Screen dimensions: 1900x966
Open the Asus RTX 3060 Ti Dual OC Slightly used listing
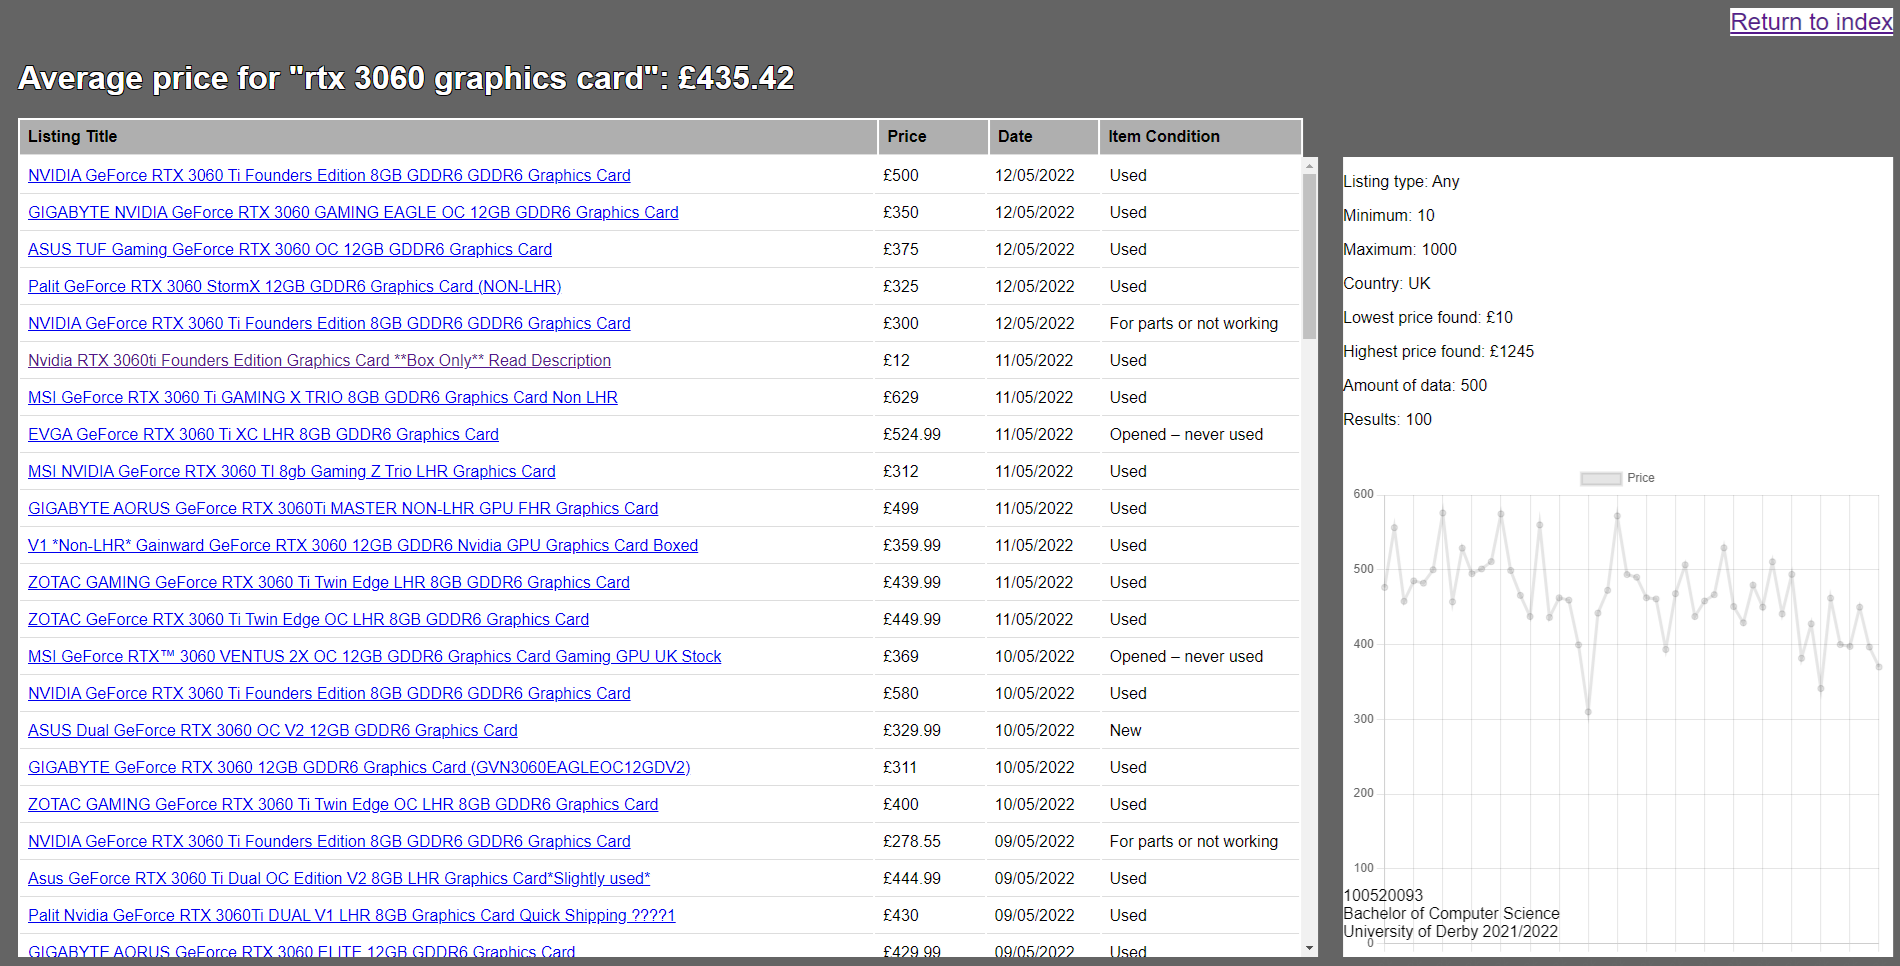[x=339, y=878]
